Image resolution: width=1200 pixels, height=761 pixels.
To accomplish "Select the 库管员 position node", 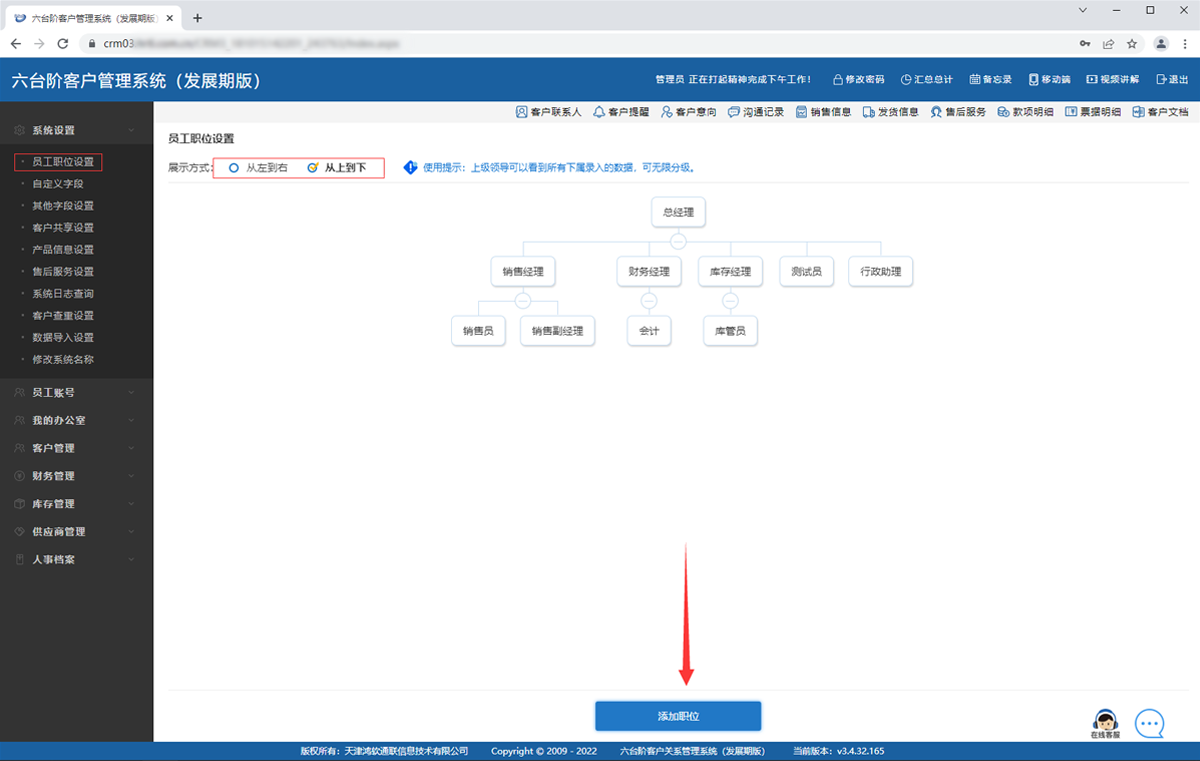I will coord(730,331).
